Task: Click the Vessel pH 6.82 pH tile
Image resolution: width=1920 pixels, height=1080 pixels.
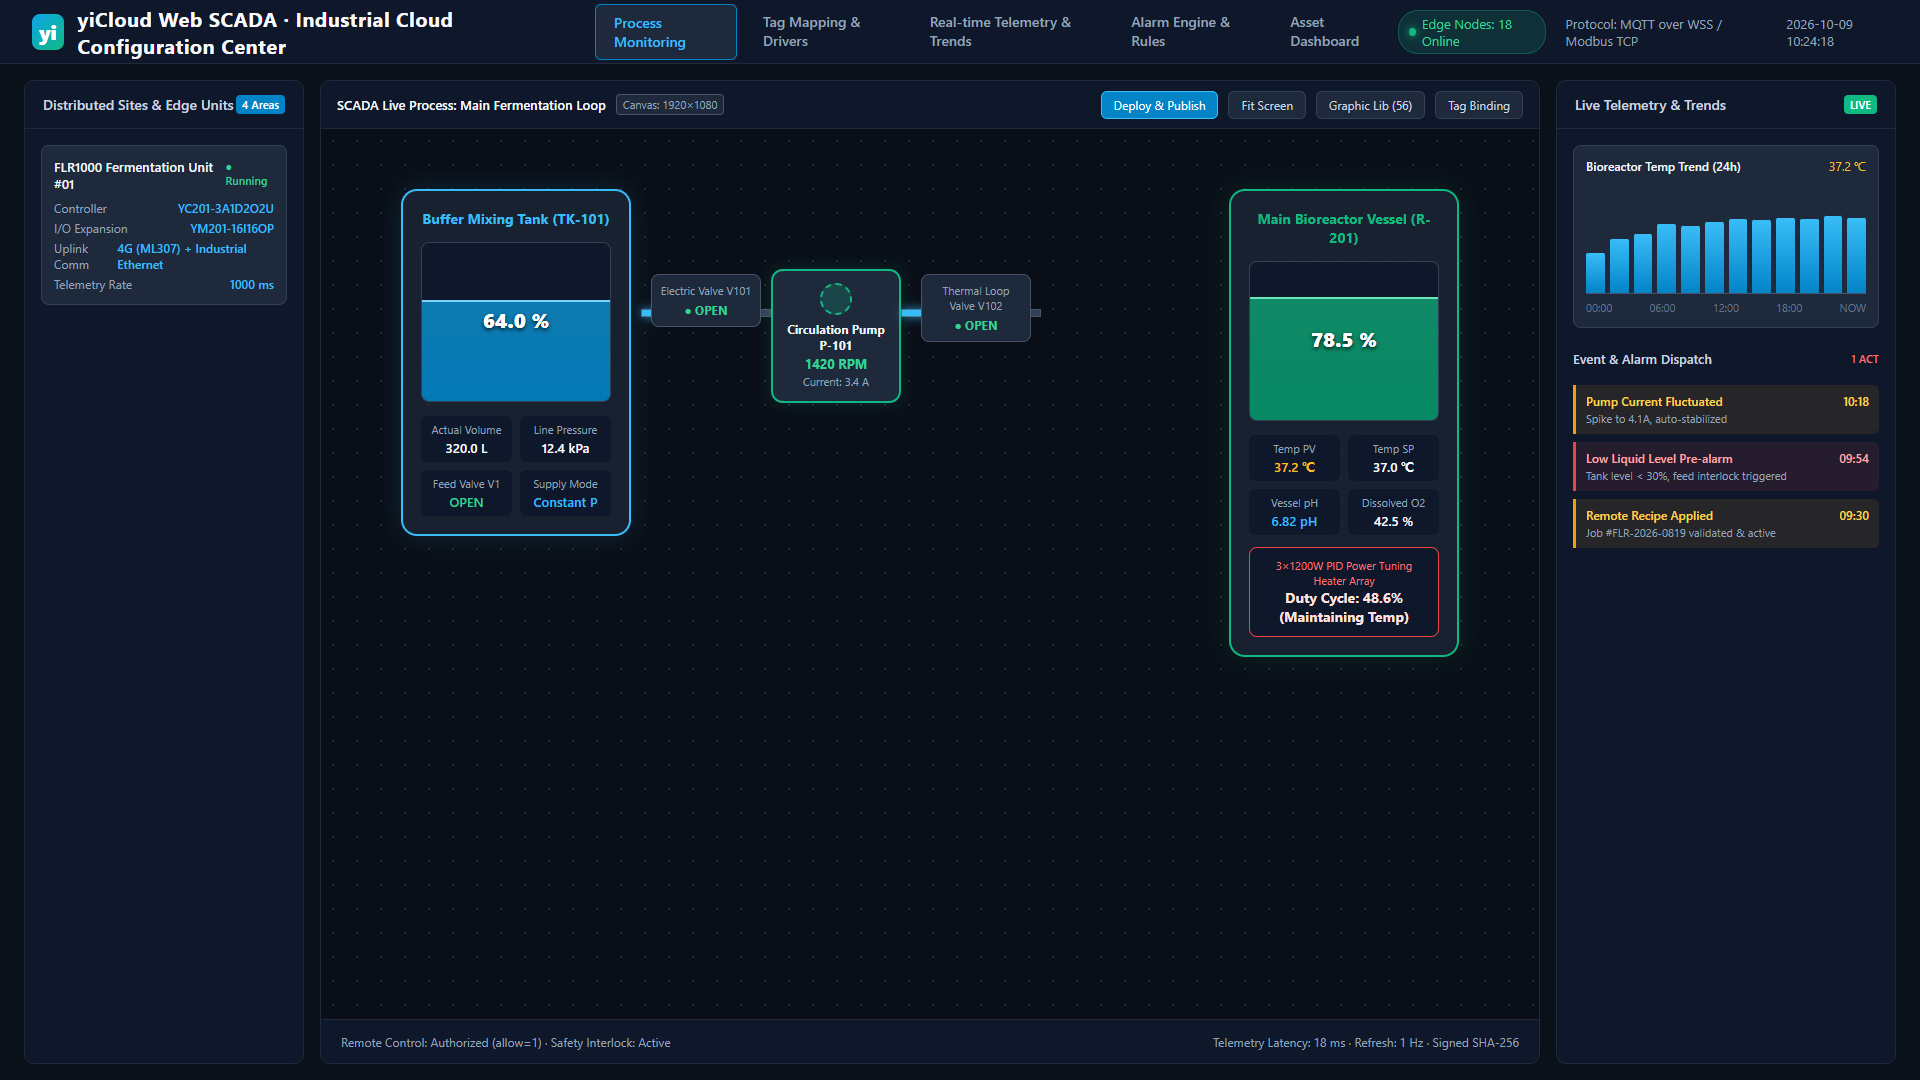Action: point(1294,512)
